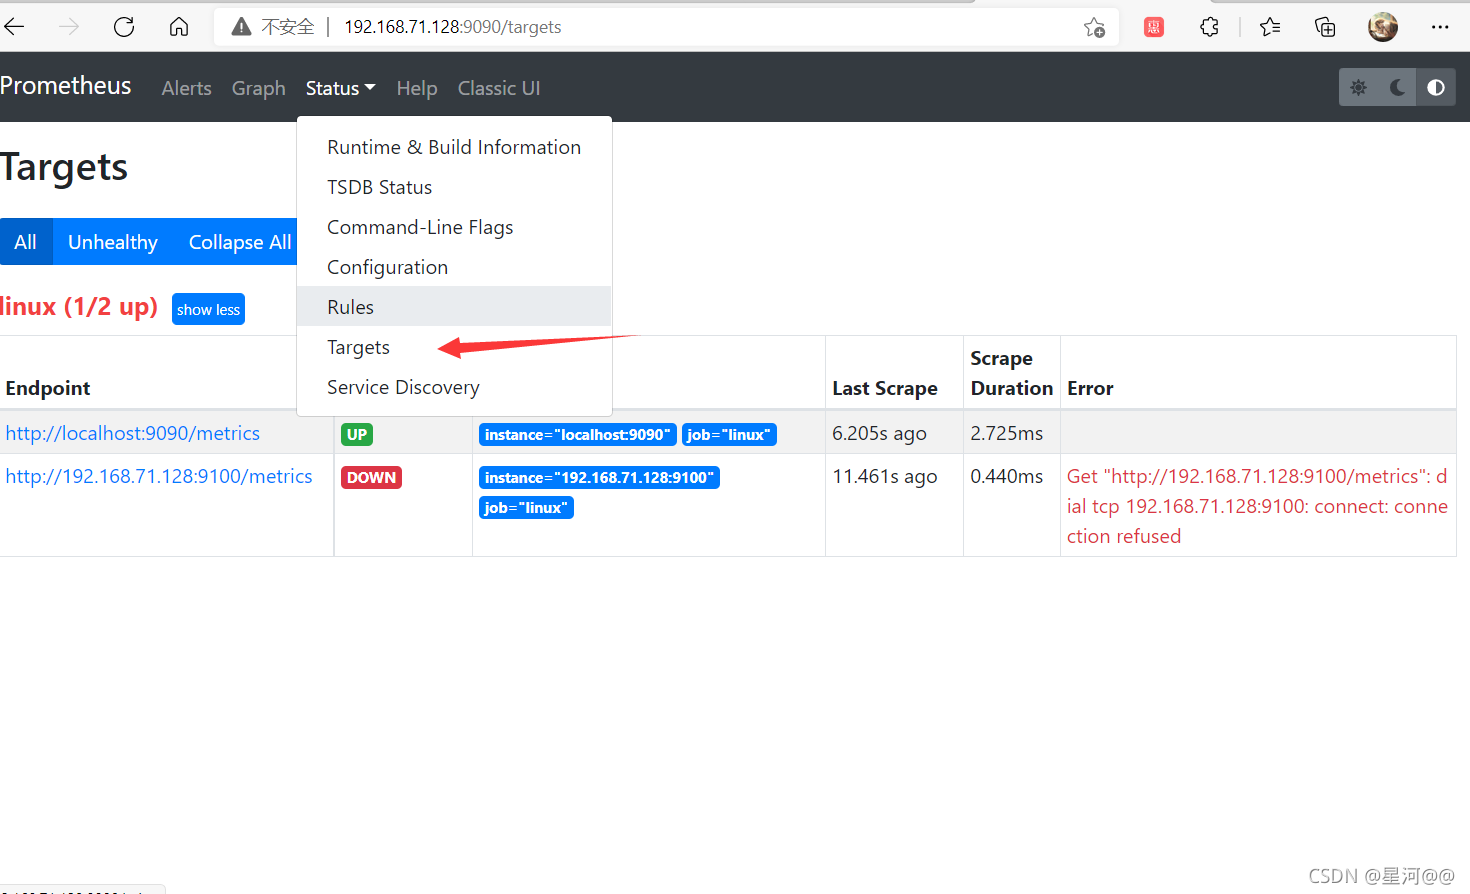Focus the browser address bar URL
1470x894 pixels.
coord(453,27)
